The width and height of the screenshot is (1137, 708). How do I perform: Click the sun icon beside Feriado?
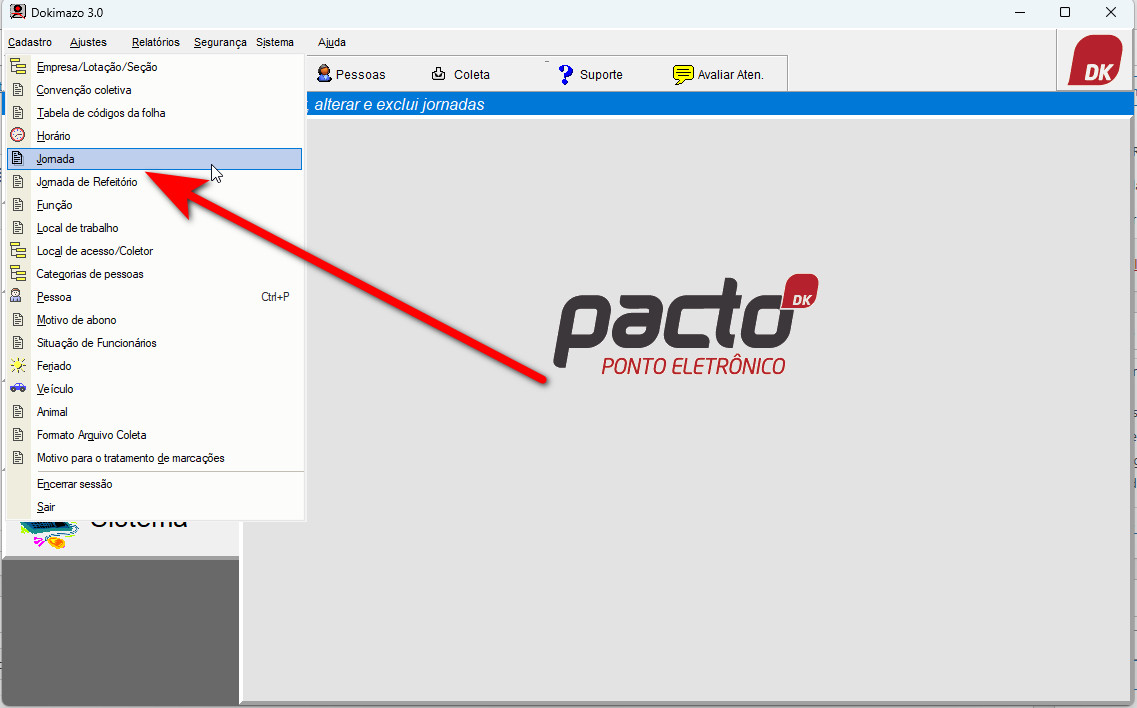click(x=17, y=366)
